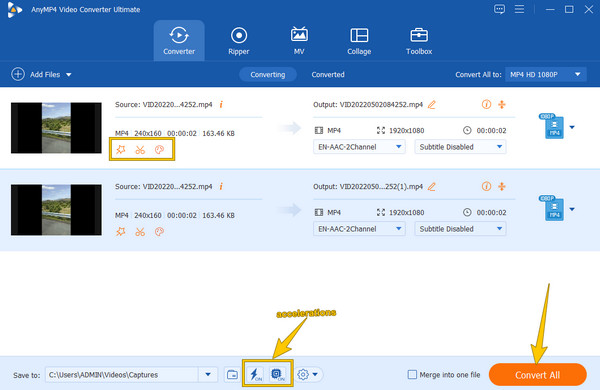The image size is (600, 390).
Task: Switch to the Ripper tab
Action: pyautogui.click(x=239, y=41)
